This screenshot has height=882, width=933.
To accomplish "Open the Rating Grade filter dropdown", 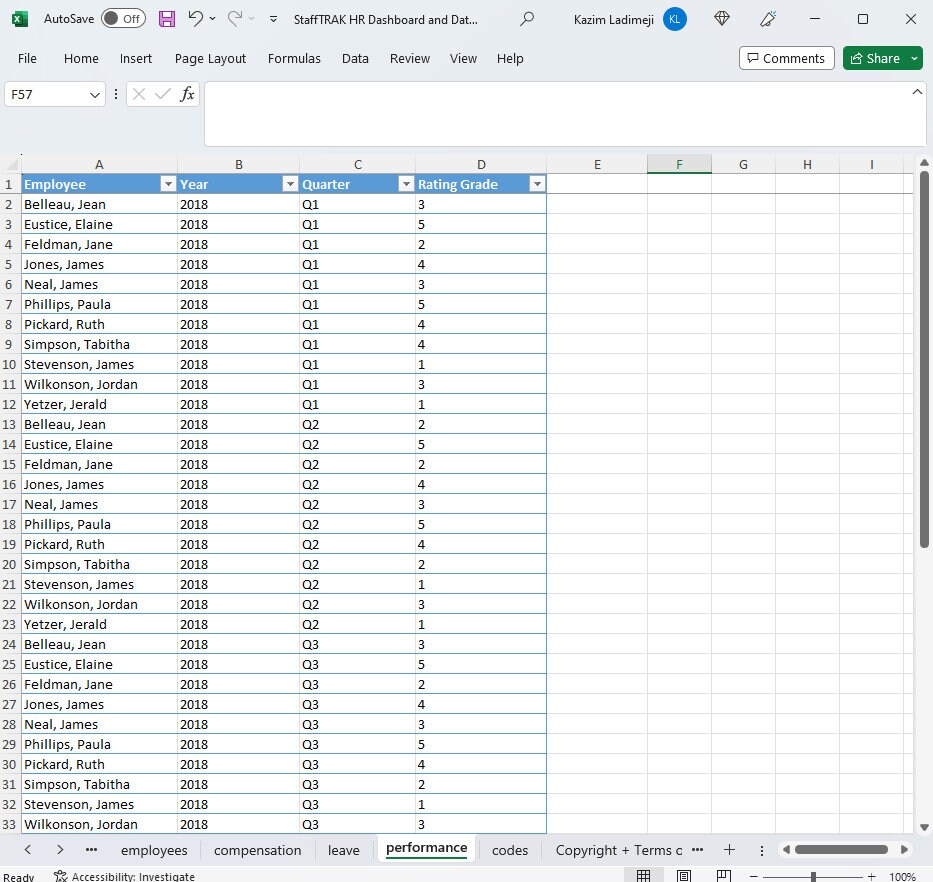I will (537, 184).
